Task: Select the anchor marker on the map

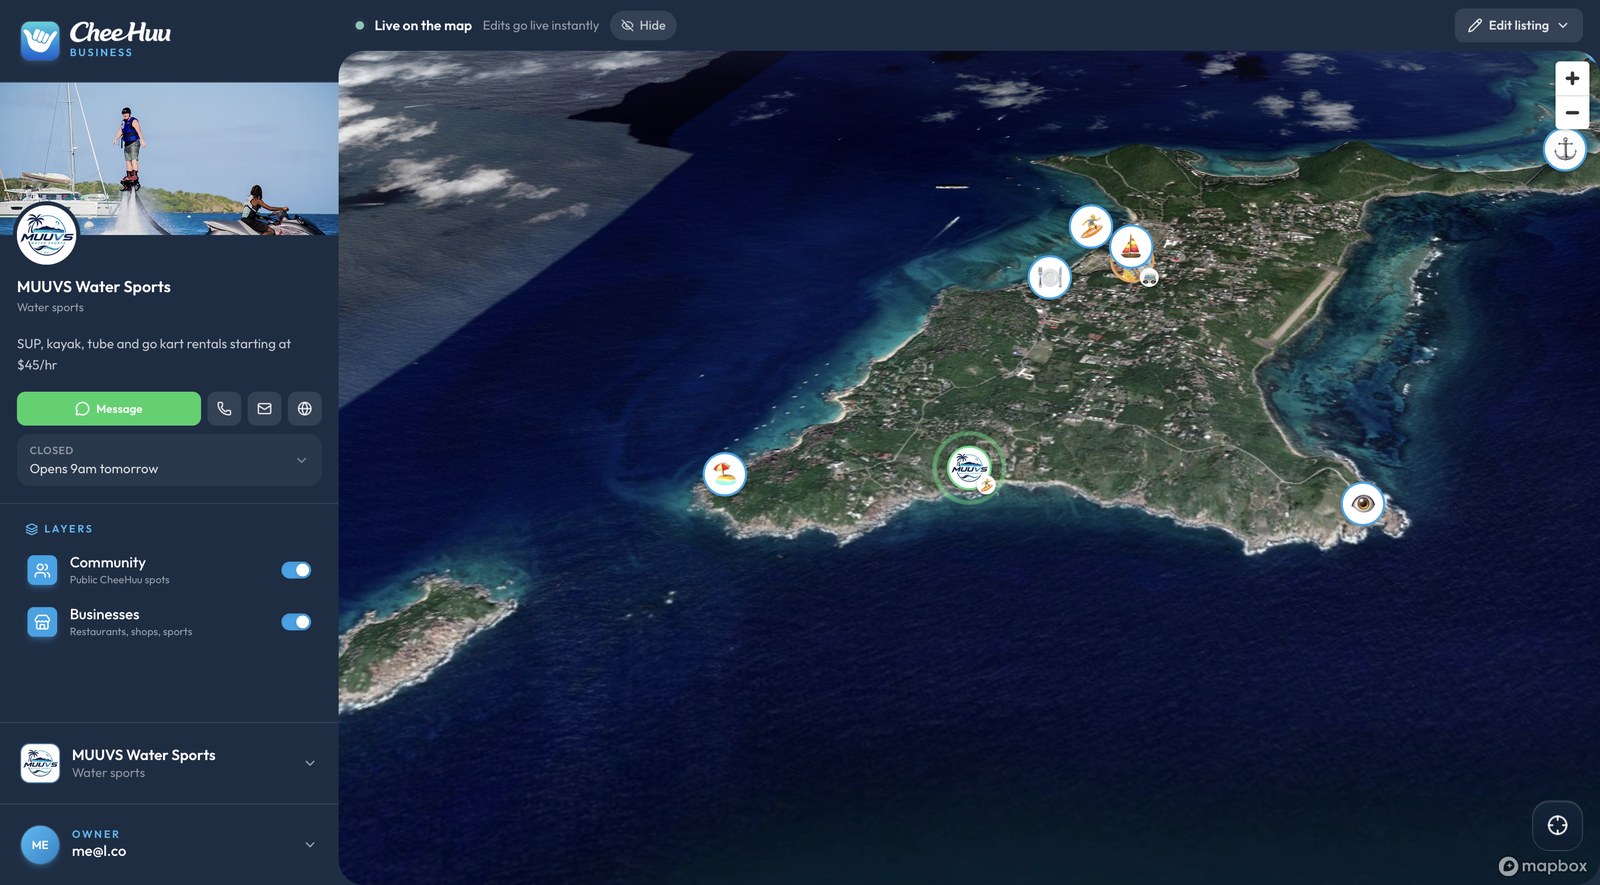Action: pyautogui.click(x=1565, y=150)
